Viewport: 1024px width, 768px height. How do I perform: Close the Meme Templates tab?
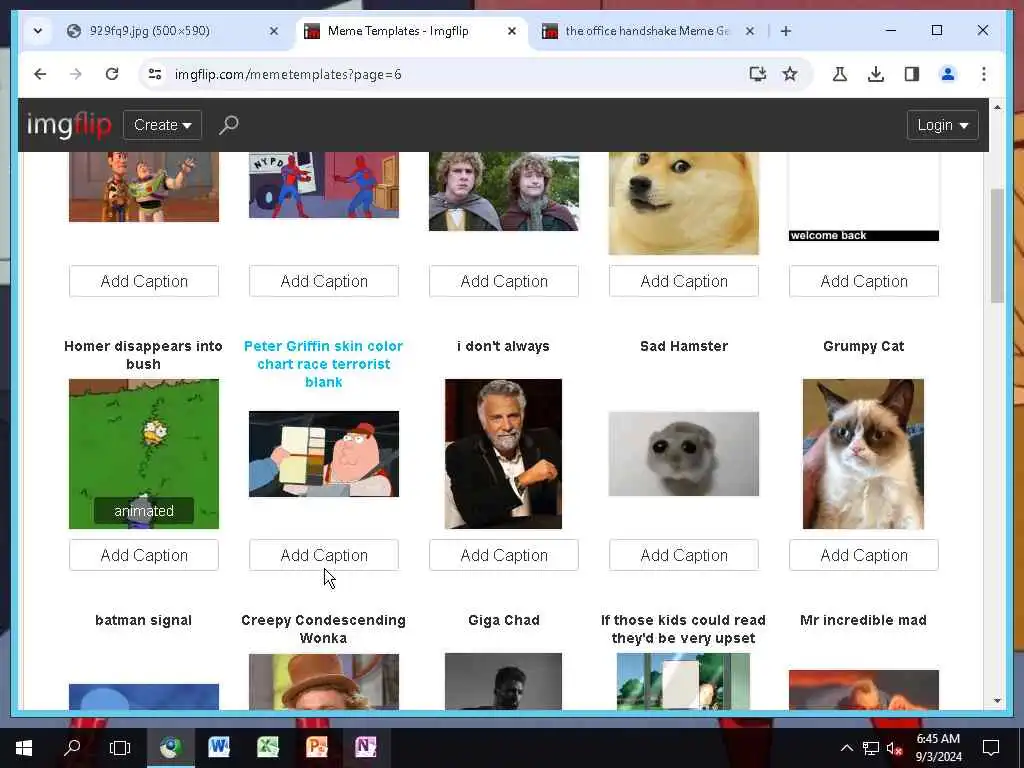tap(512, 31)
